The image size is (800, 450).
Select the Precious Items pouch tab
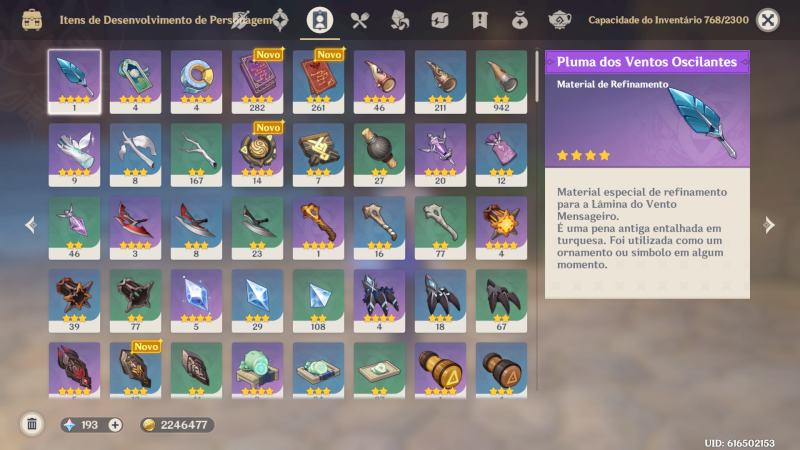(519, 20)
